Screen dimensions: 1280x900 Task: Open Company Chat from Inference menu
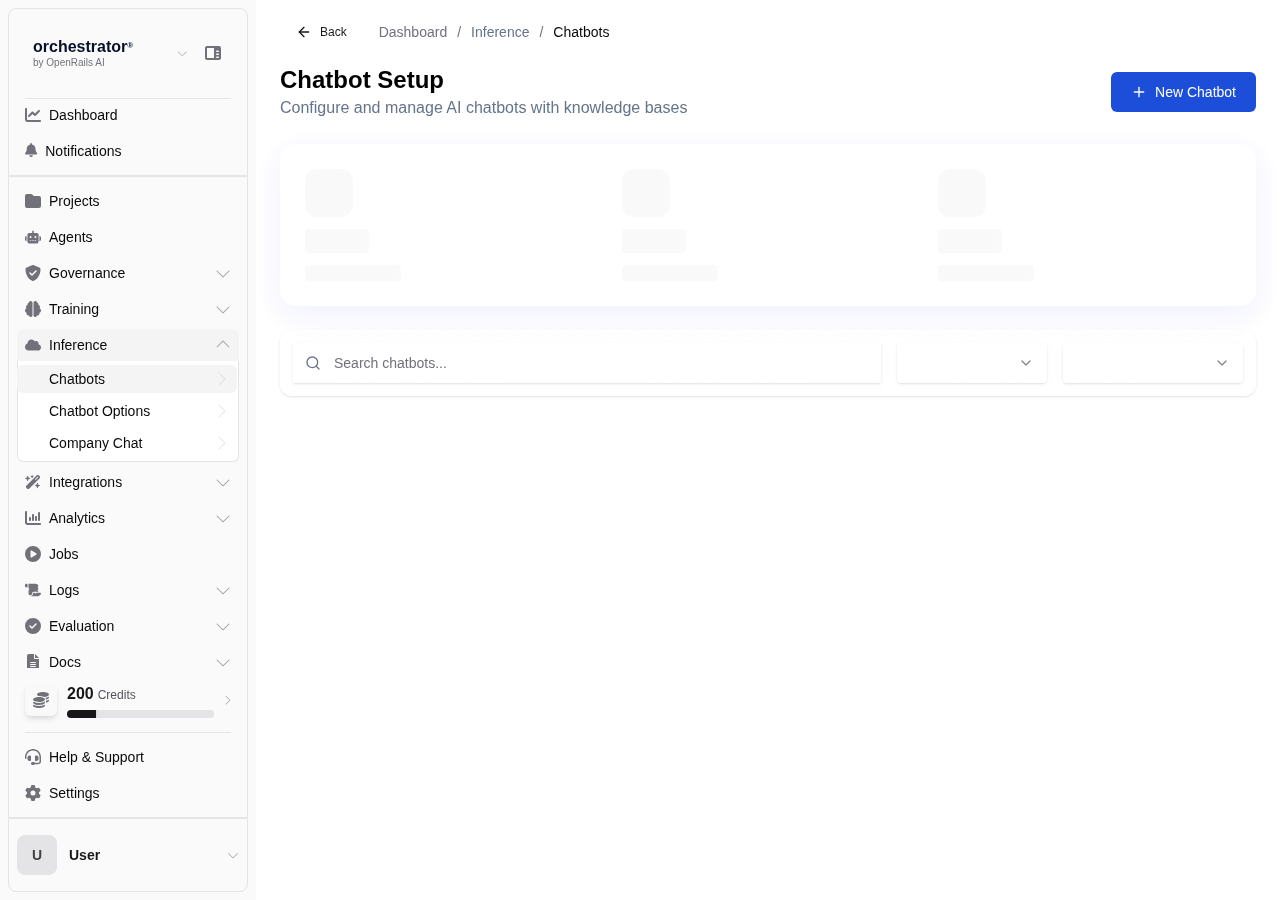point(95,443)
